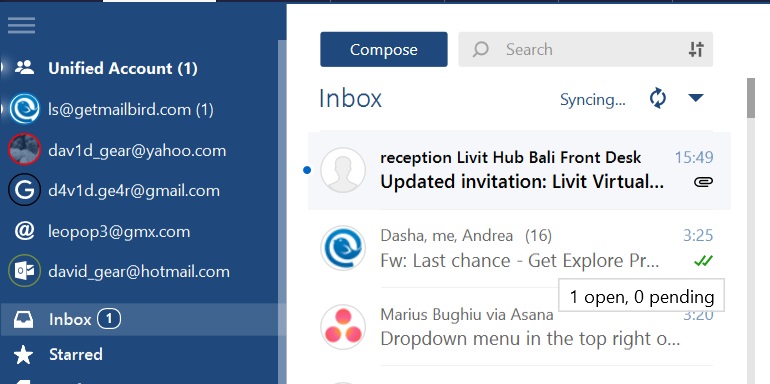Click the Inbox heading

click(350, 98)
